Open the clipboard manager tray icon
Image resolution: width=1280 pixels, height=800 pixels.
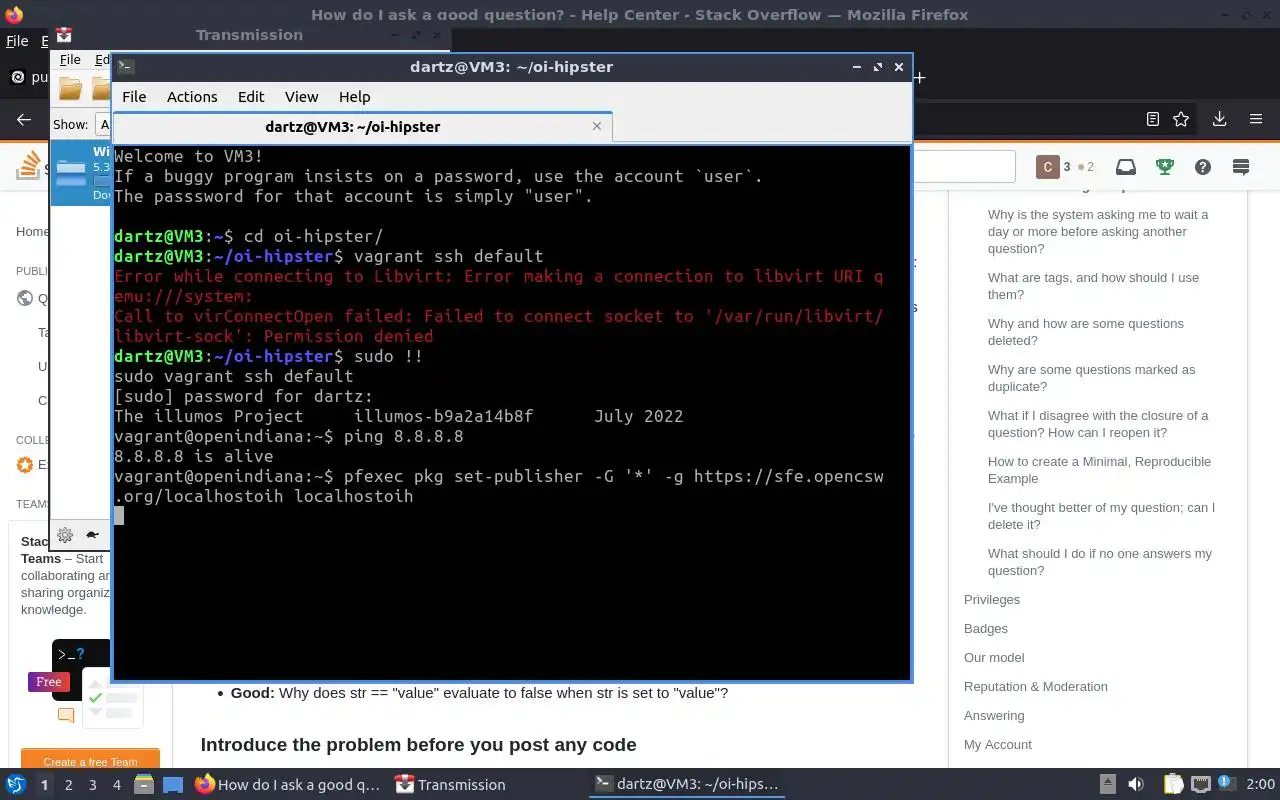pyautogui.click(x=1173, y=785)
